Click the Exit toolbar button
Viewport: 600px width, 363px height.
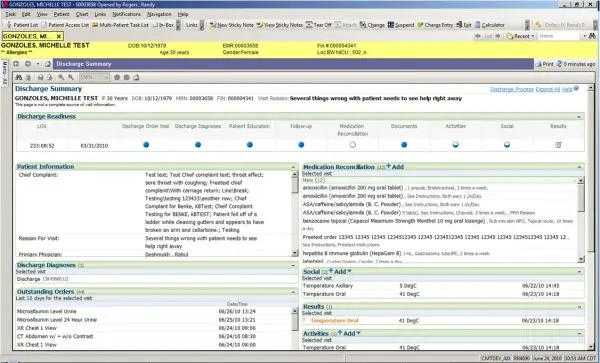(x=464, y=25)
